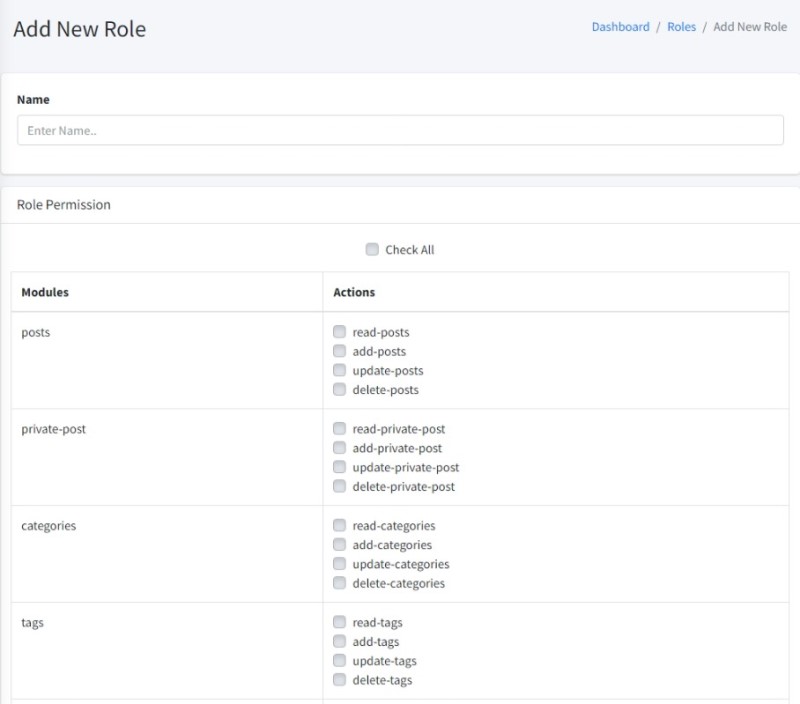Enable read-categories permission

[x=340, y=525]
